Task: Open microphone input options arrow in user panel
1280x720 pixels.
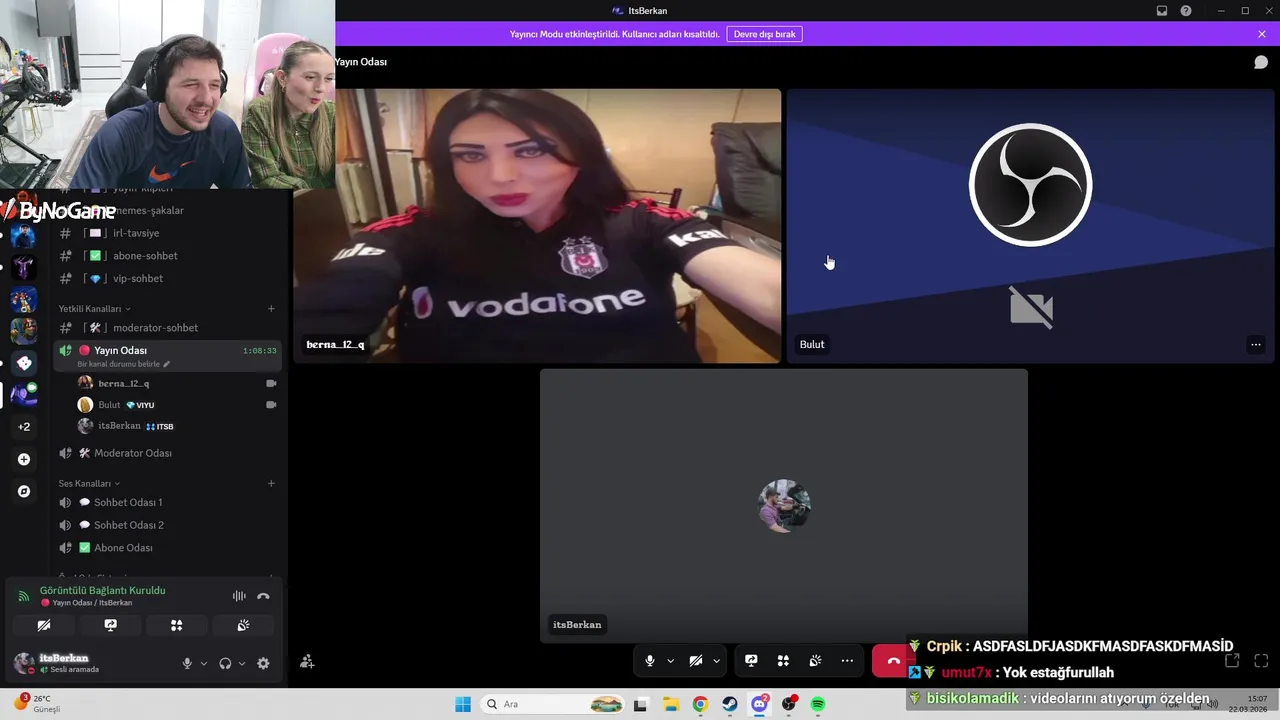Action: (203, 663)
